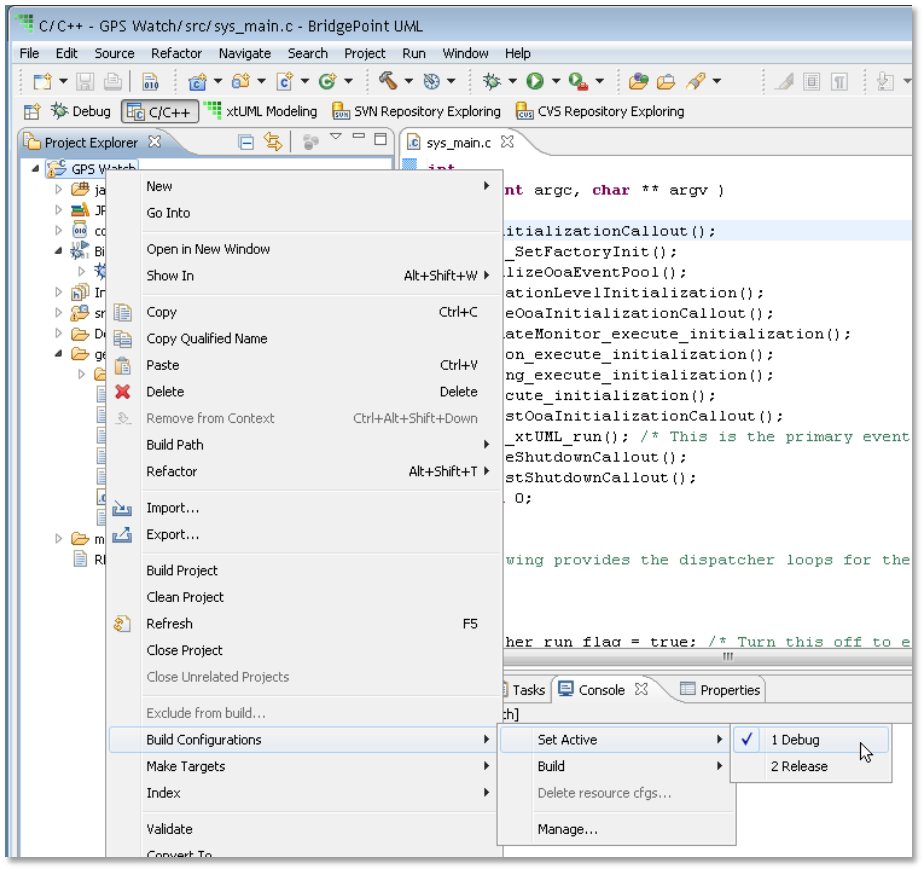Switch to the xtUML Modeling perspective
The width and height of the screenshot is (924, 870).
(260, 111)
